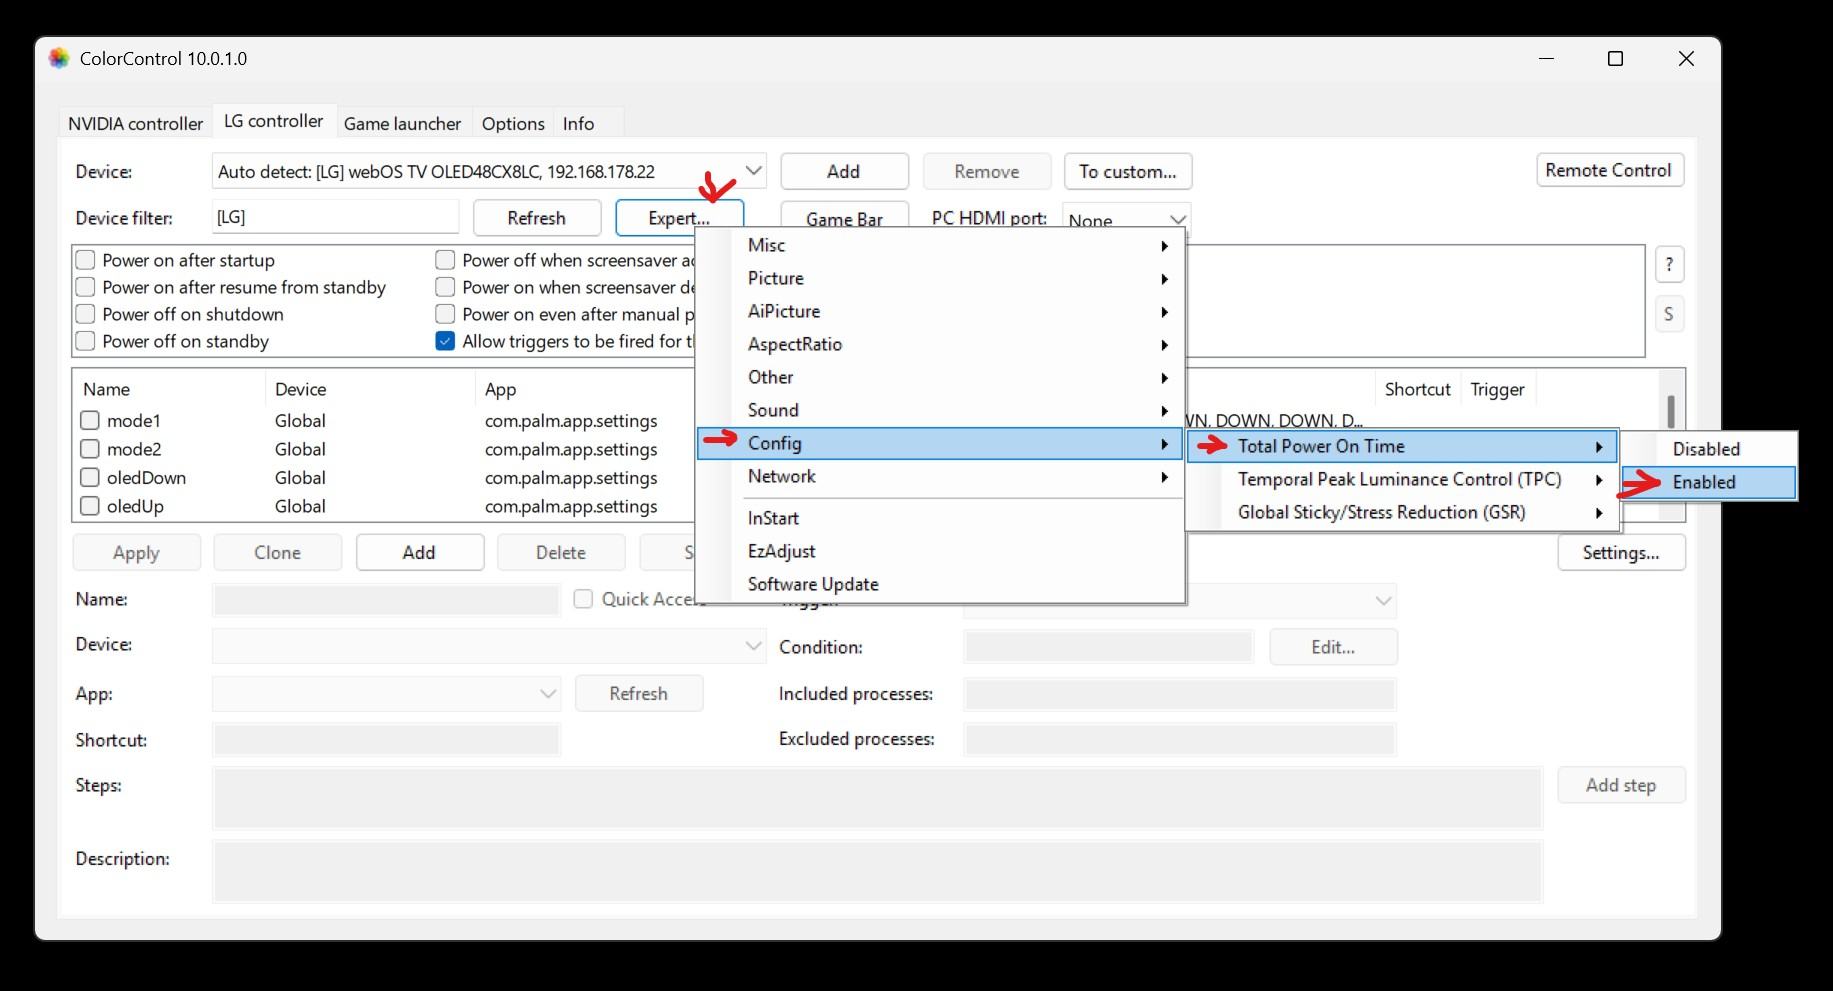Open the Sound submenu
The image size is (1833, 991).
(x=941, y=410)
